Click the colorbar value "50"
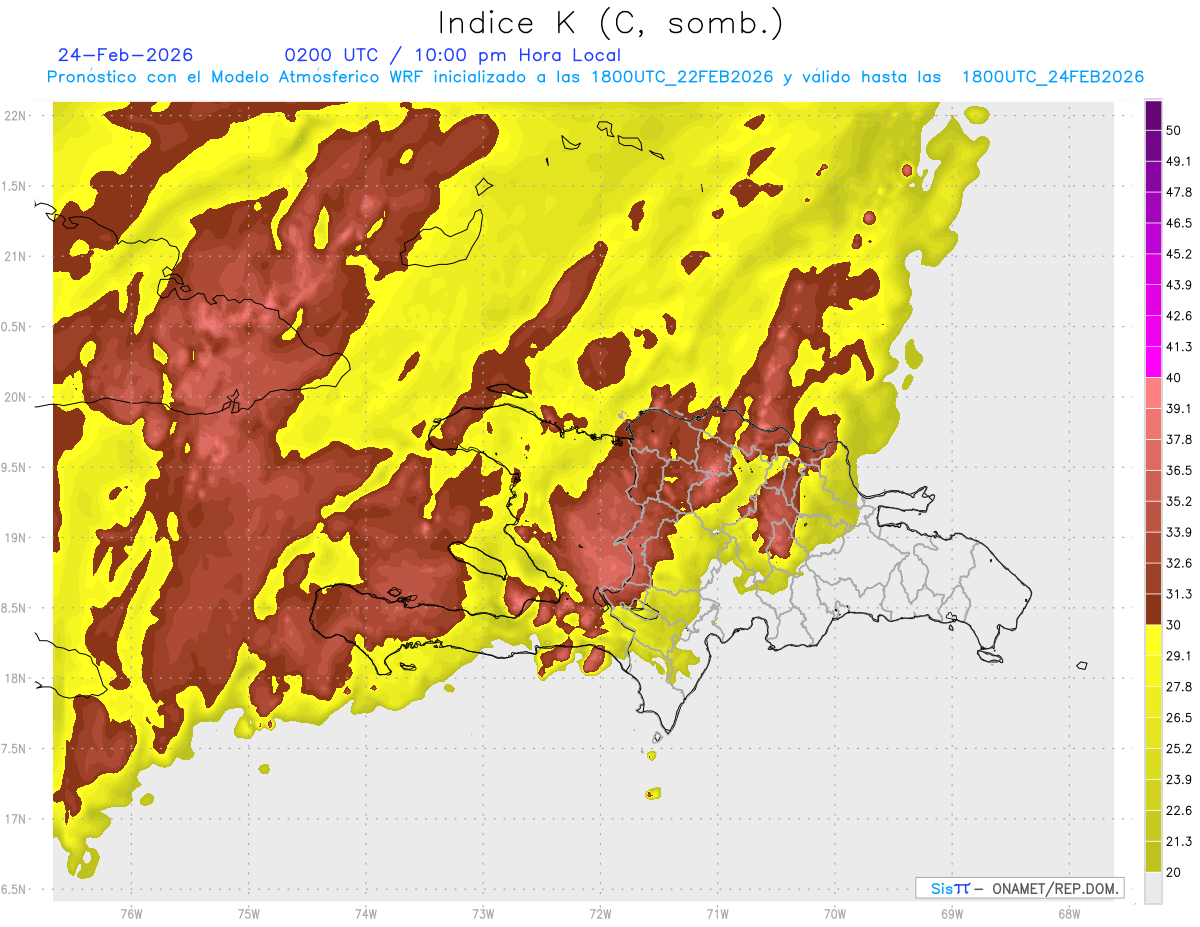The height and width of the screenshot is (927, 1200). (1174, 130)
